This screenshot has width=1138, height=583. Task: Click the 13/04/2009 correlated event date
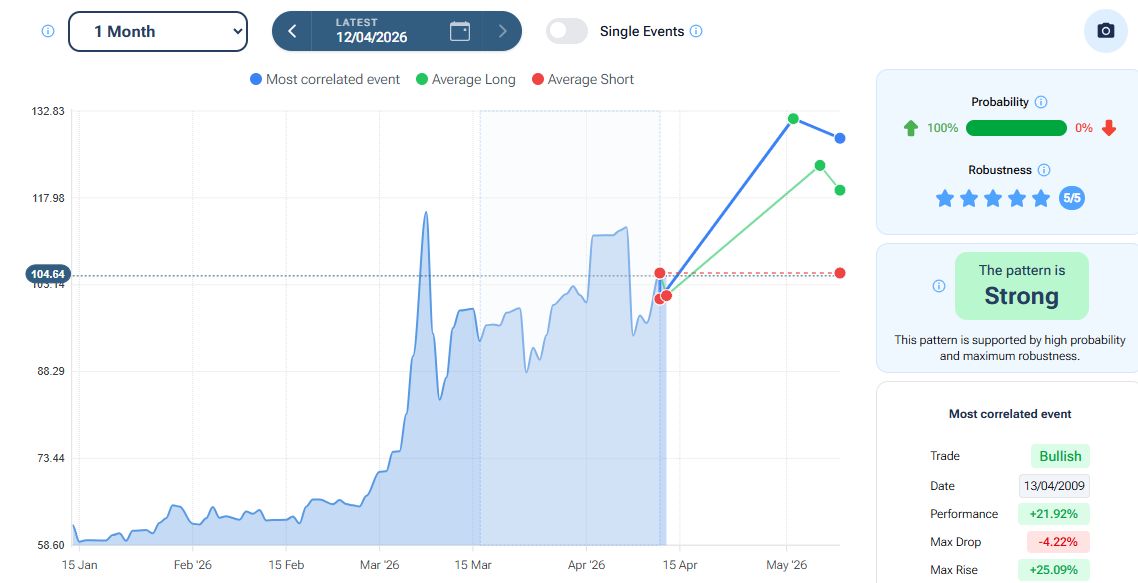click(x=1054, y=486)
